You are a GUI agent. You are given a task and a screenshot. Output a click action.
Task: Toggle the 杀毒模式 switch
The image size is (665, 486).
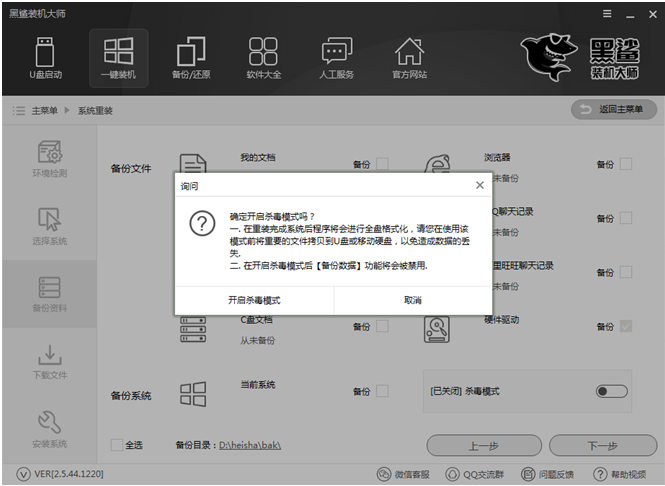pyautogui.click(x=610, y=391)
